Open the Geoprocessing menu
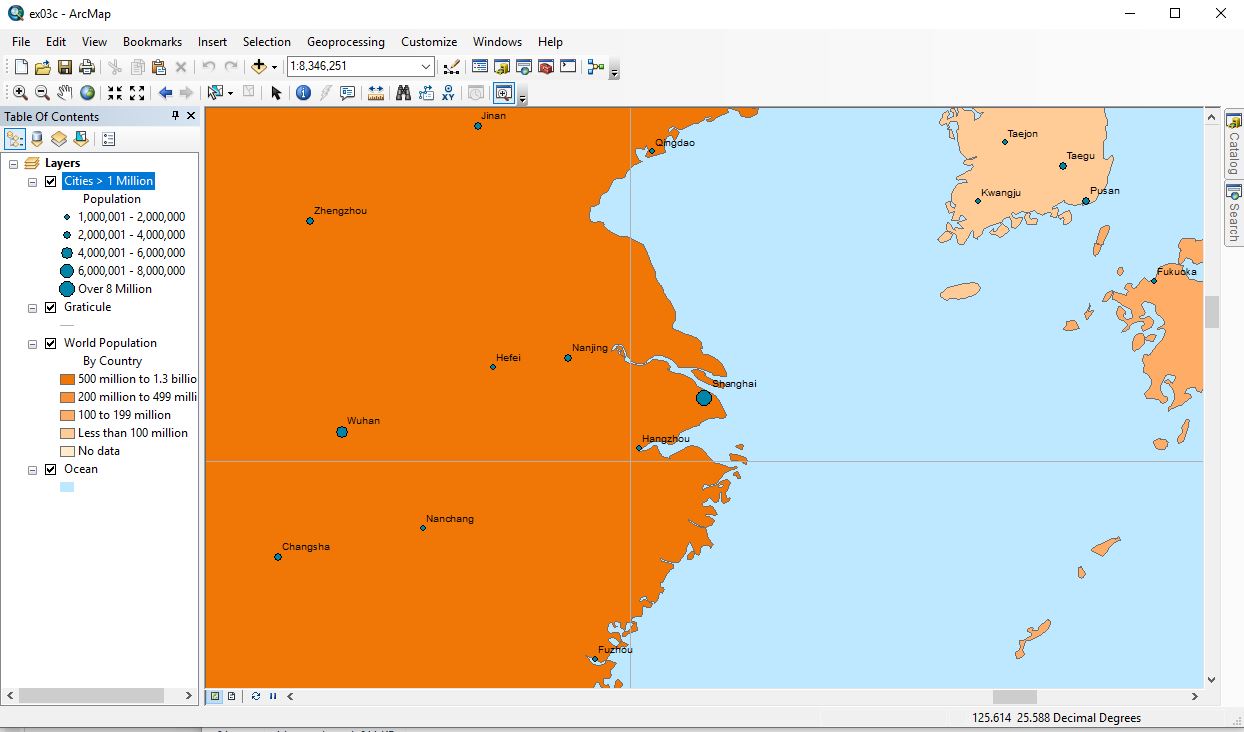Image resolution: width=1244 pixels, height=732 pixels. (346, 42)
